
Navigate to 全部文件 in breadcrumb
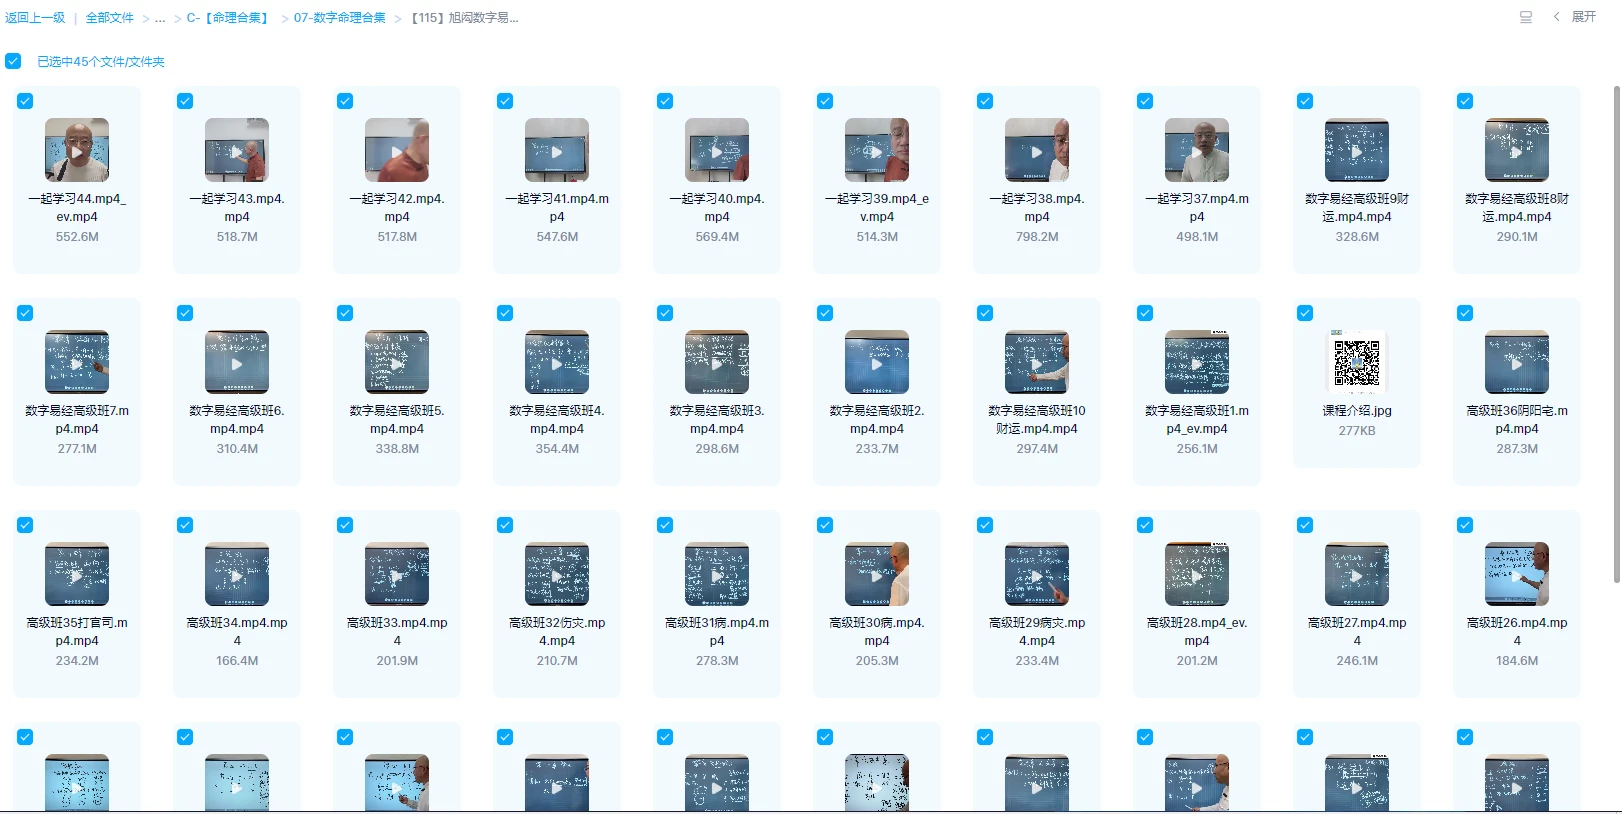tap(109, 18)
